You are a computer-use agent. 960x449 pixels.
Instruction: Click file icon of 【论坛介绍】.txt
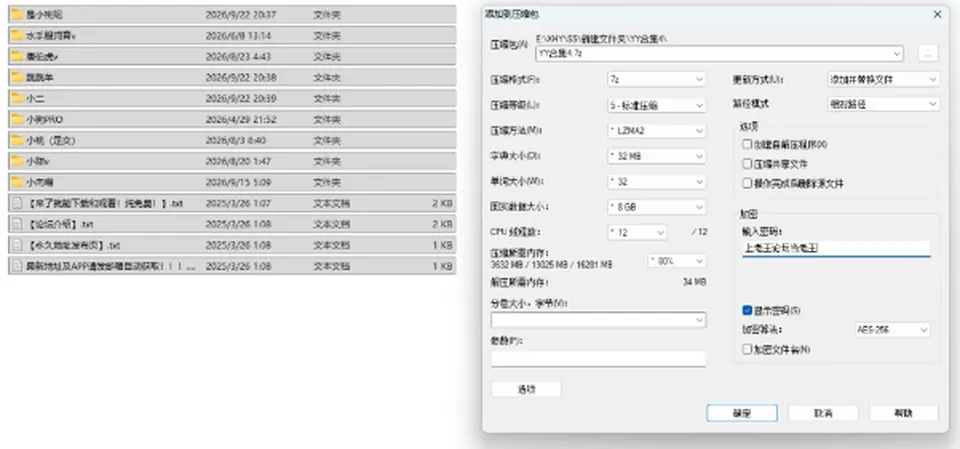(x=17, y=224)
